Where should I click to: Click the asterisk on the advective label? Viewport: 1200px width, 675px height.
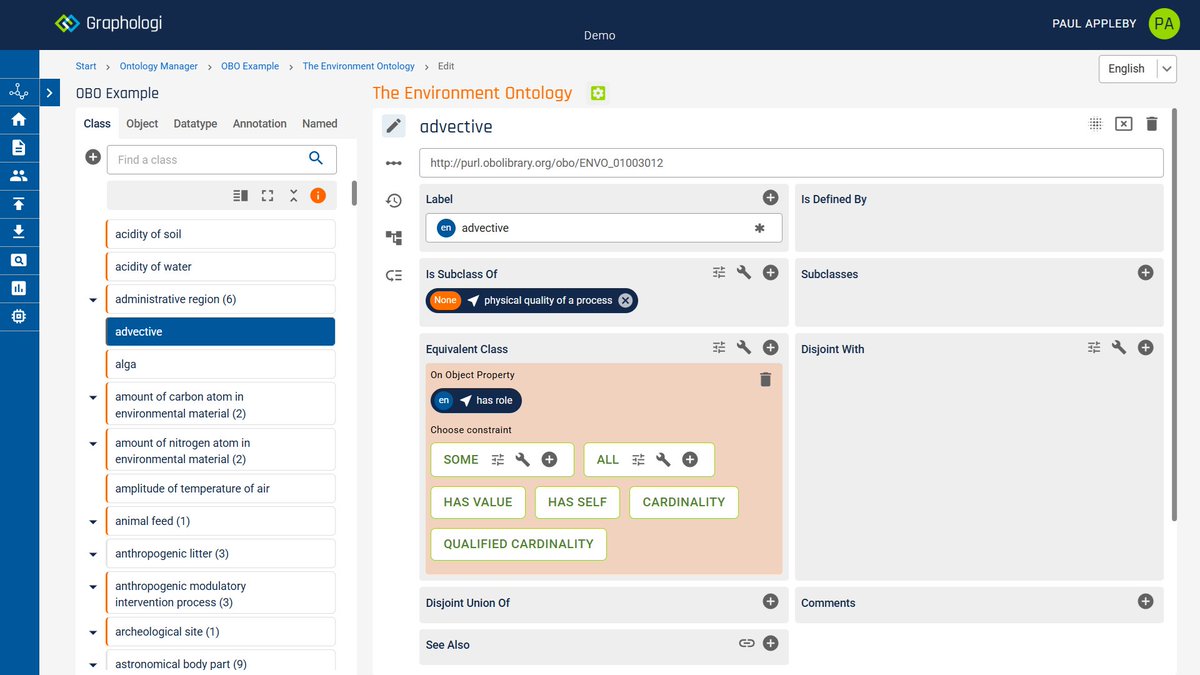coord(759,228)
